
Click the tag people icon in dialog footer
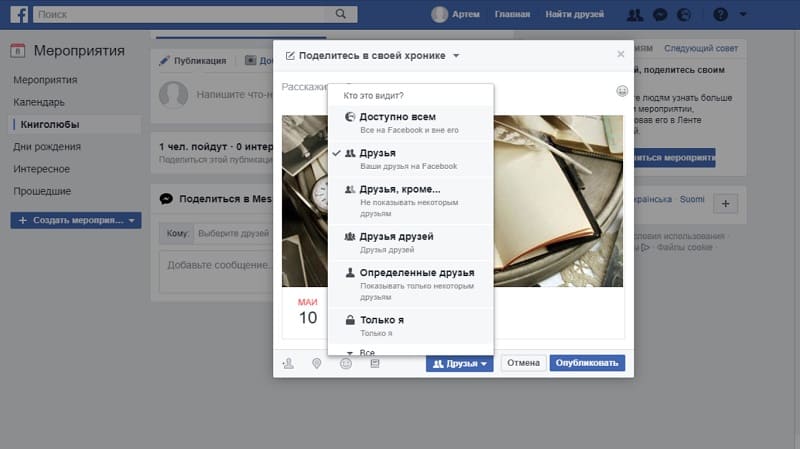point(288,363)
